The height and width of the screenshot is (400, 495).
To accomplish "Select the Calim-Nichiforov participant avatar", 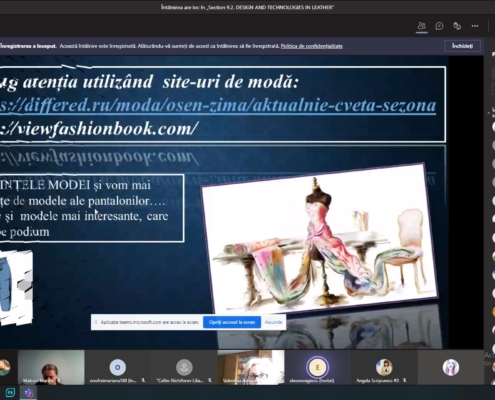I will [184, 367].
